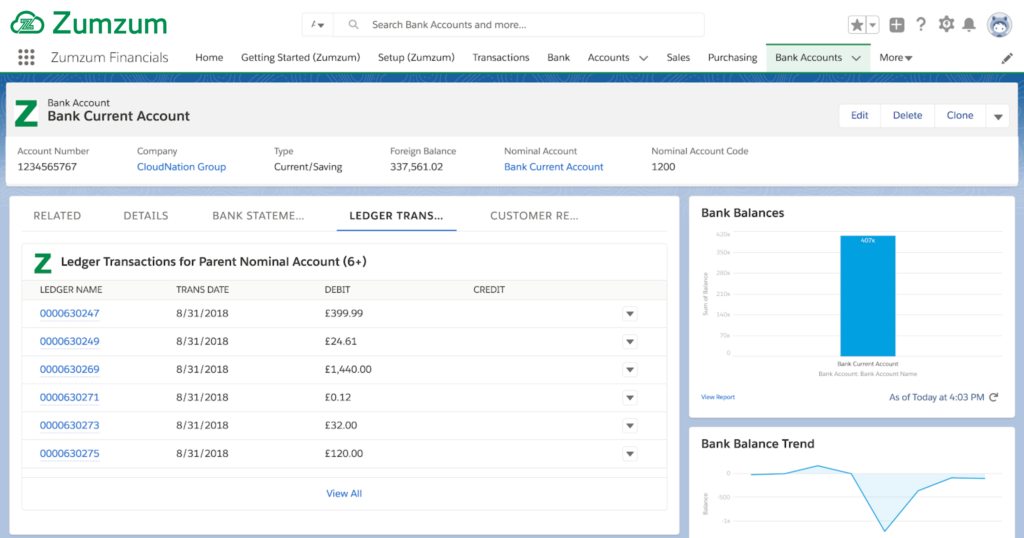Open row actions for ledger 0000630275
1024x538 pixels.
630,454
